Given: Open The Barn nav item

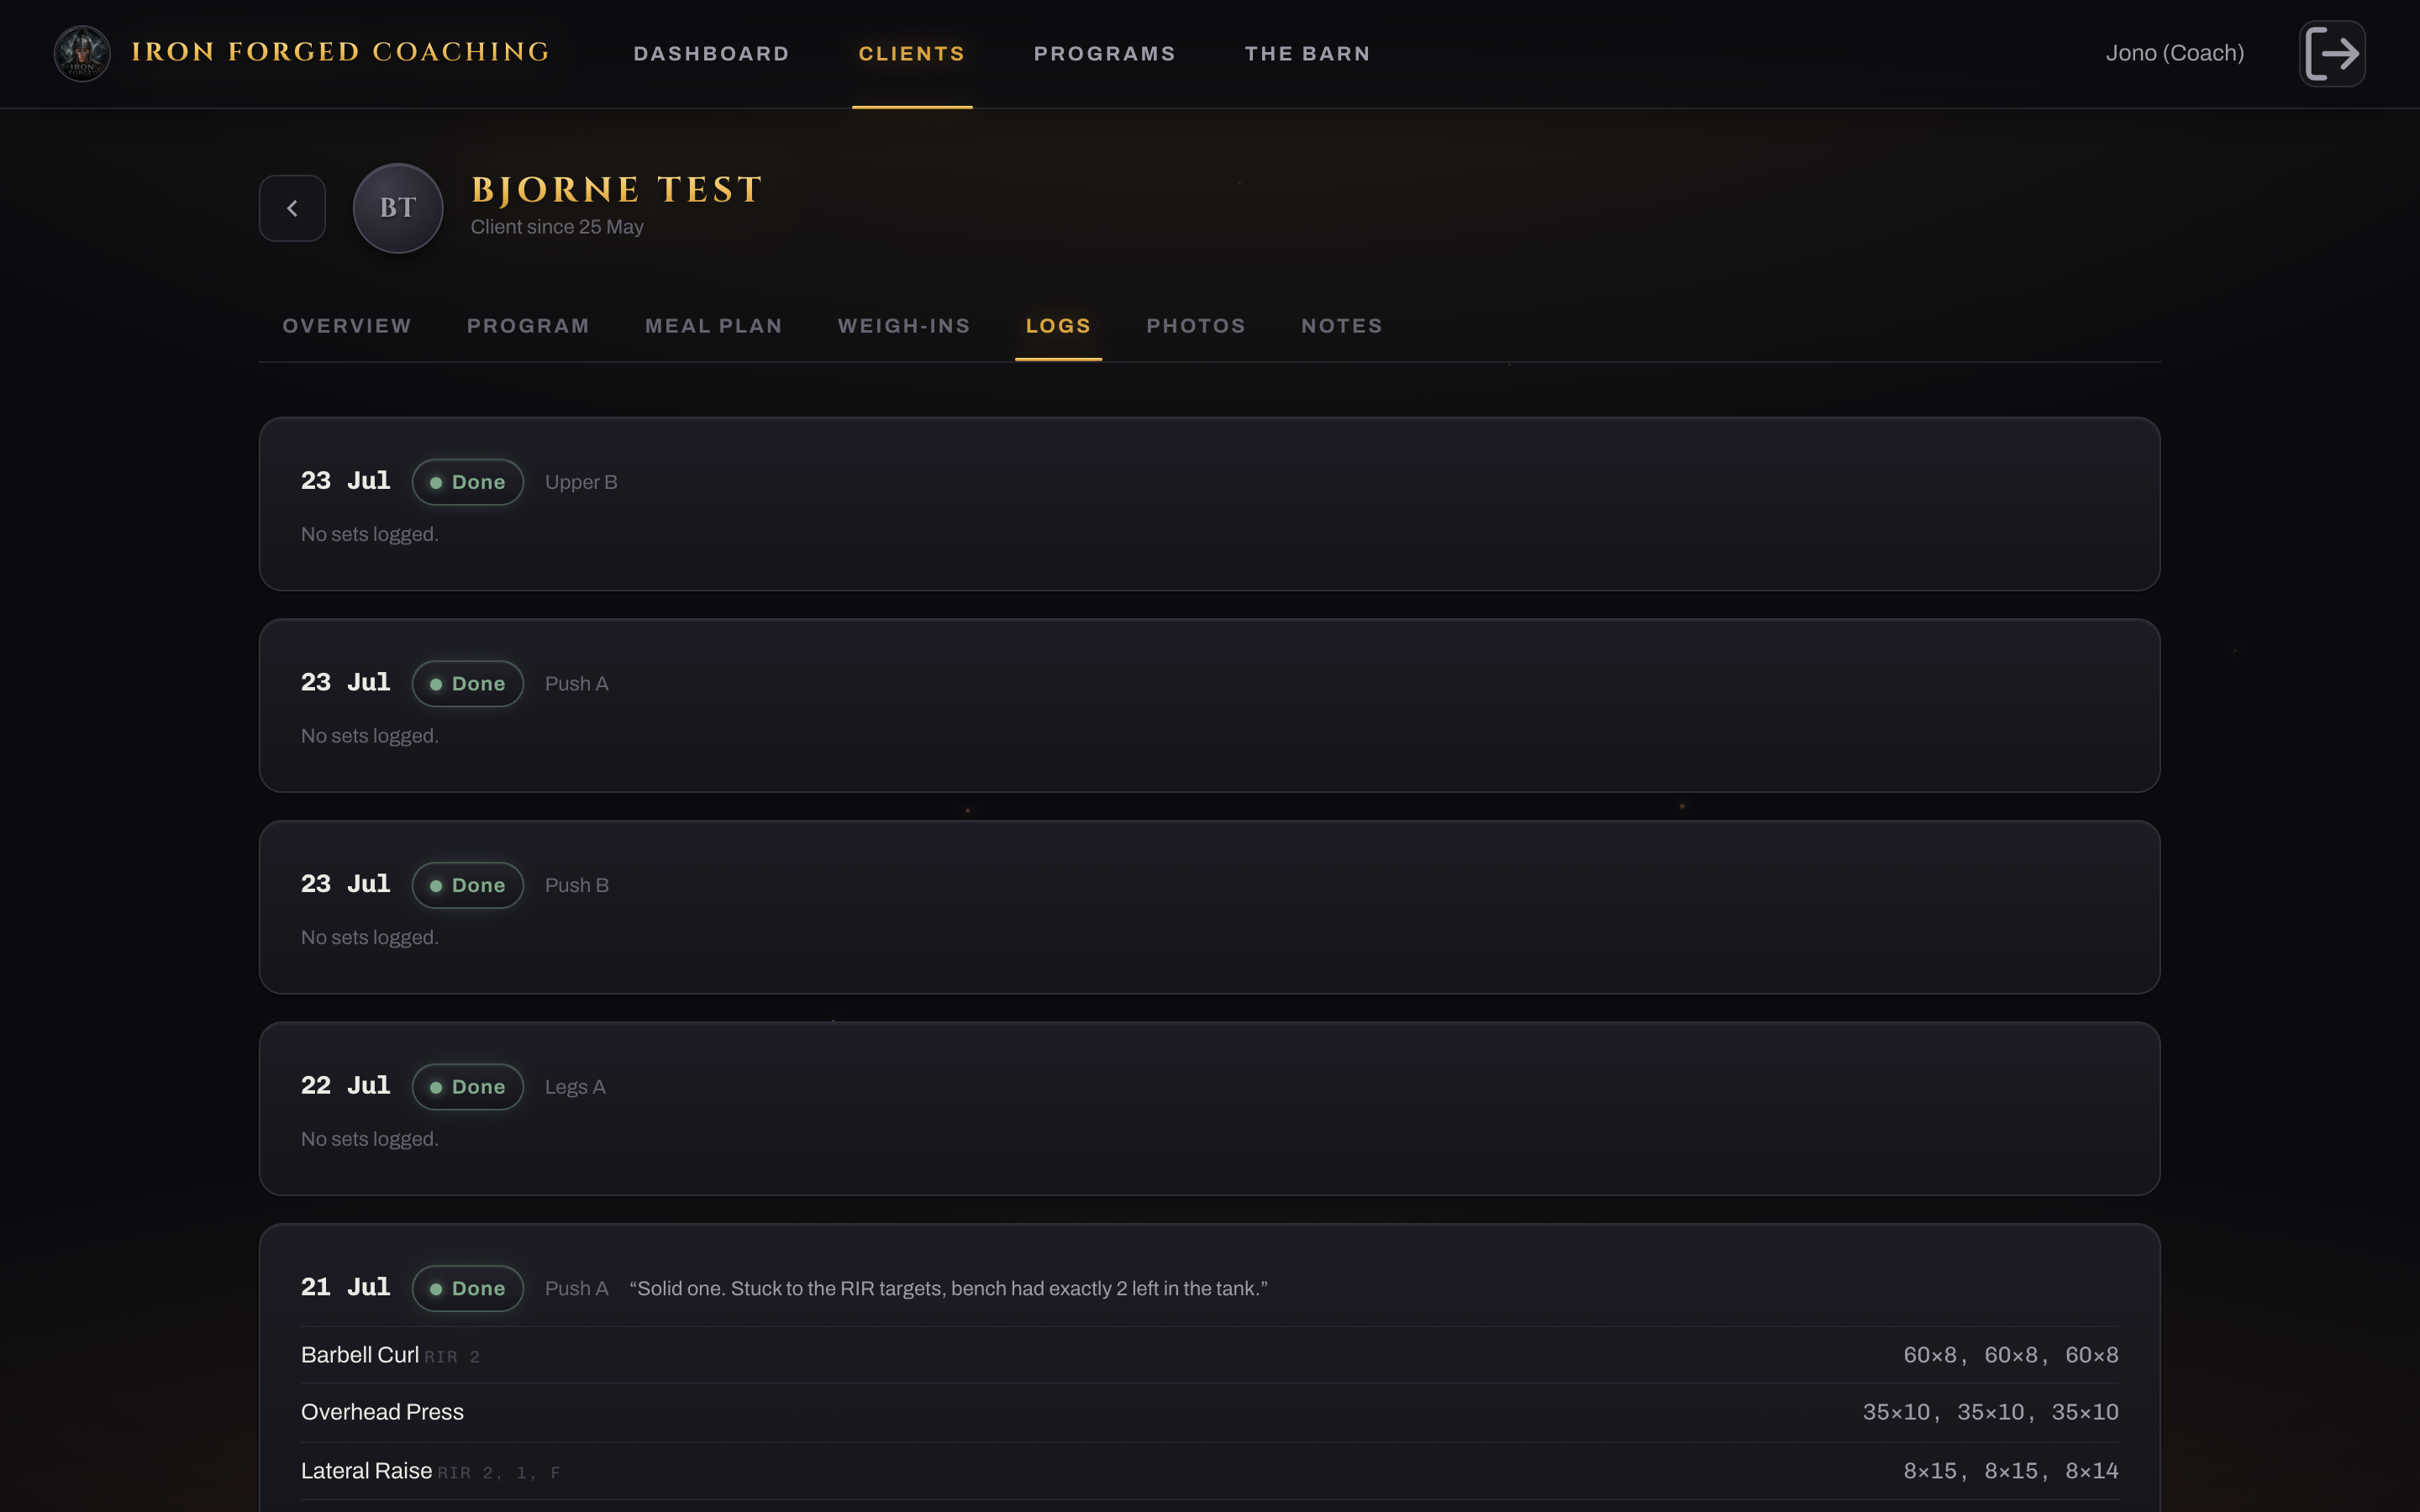Looking at the screenshot, I should click(1307, 54).
